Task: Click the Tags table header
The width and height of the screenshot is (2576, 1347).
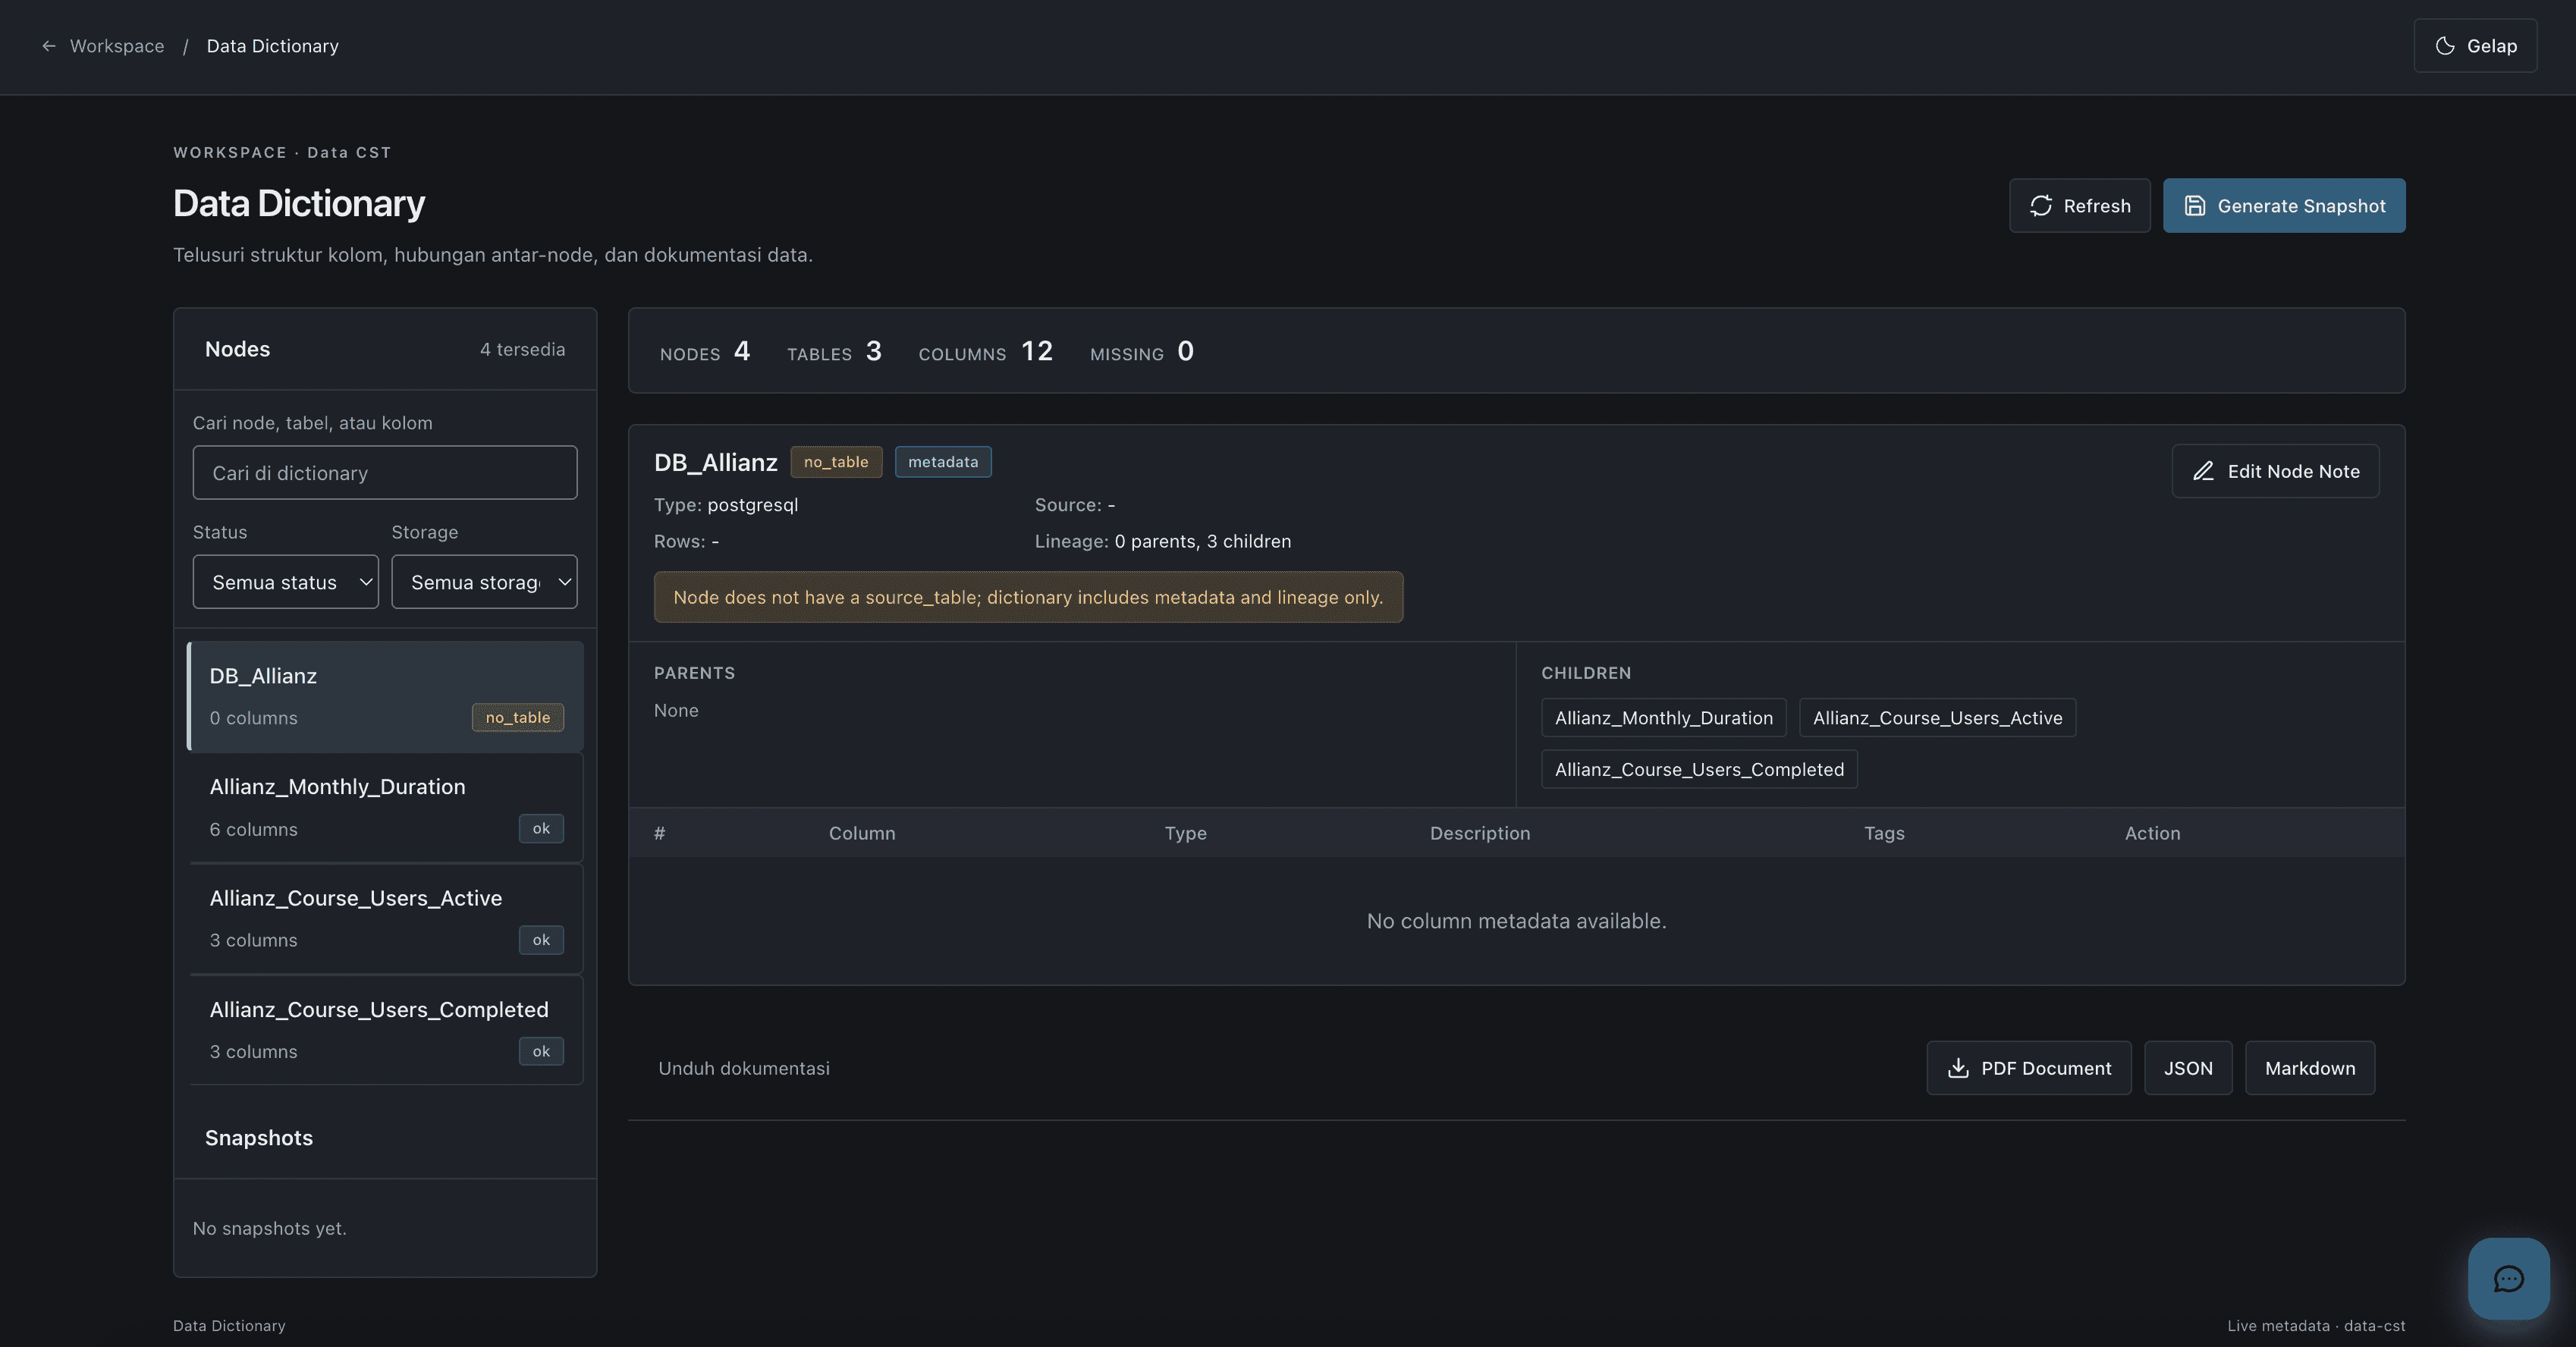Action: (x=1884, y=833)
